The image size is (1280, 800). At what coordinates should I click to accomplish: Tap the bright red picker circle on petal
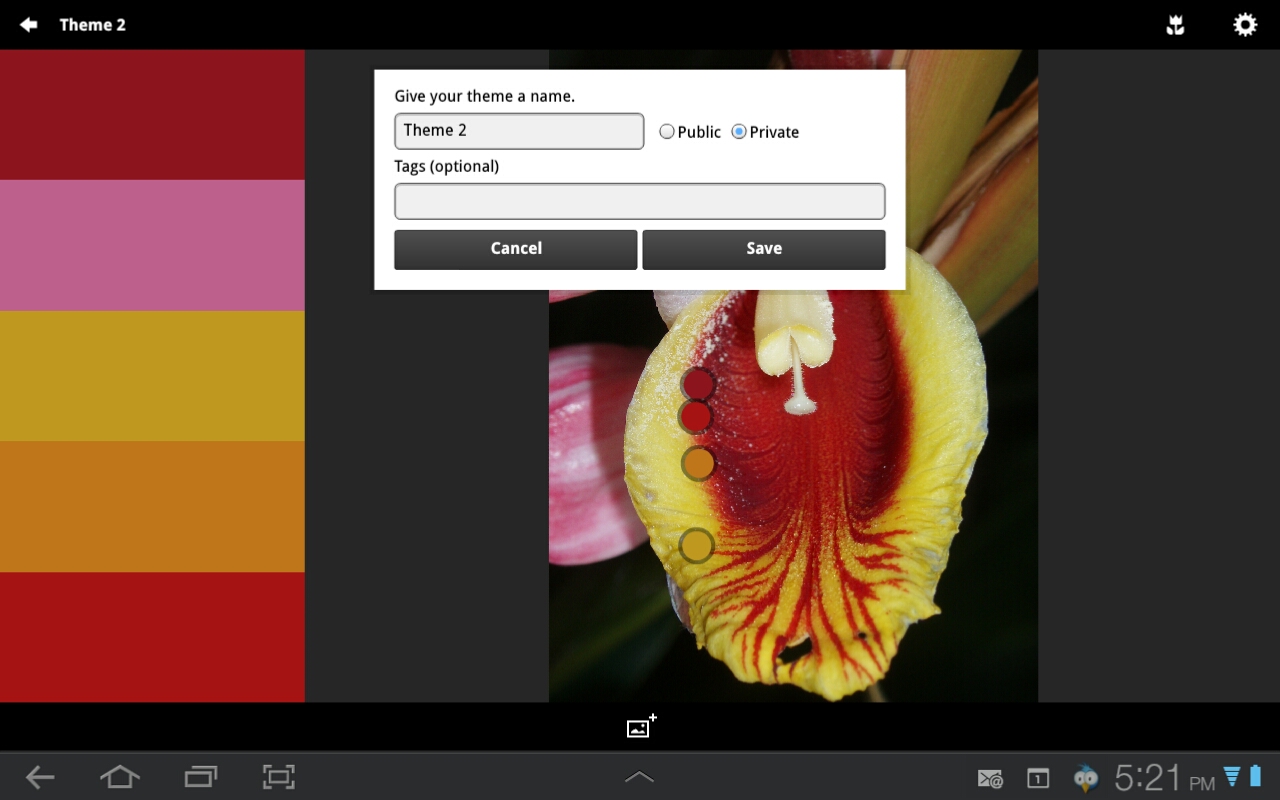695,417
